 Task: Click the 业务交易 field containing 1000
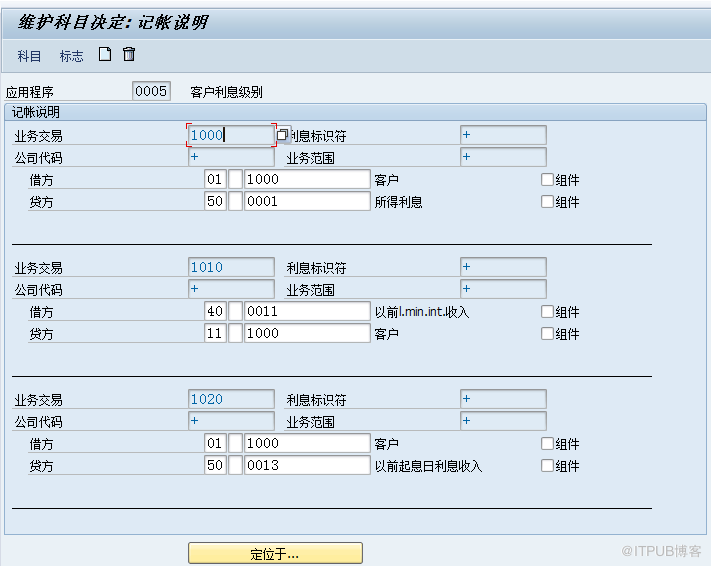pos(231,135)
